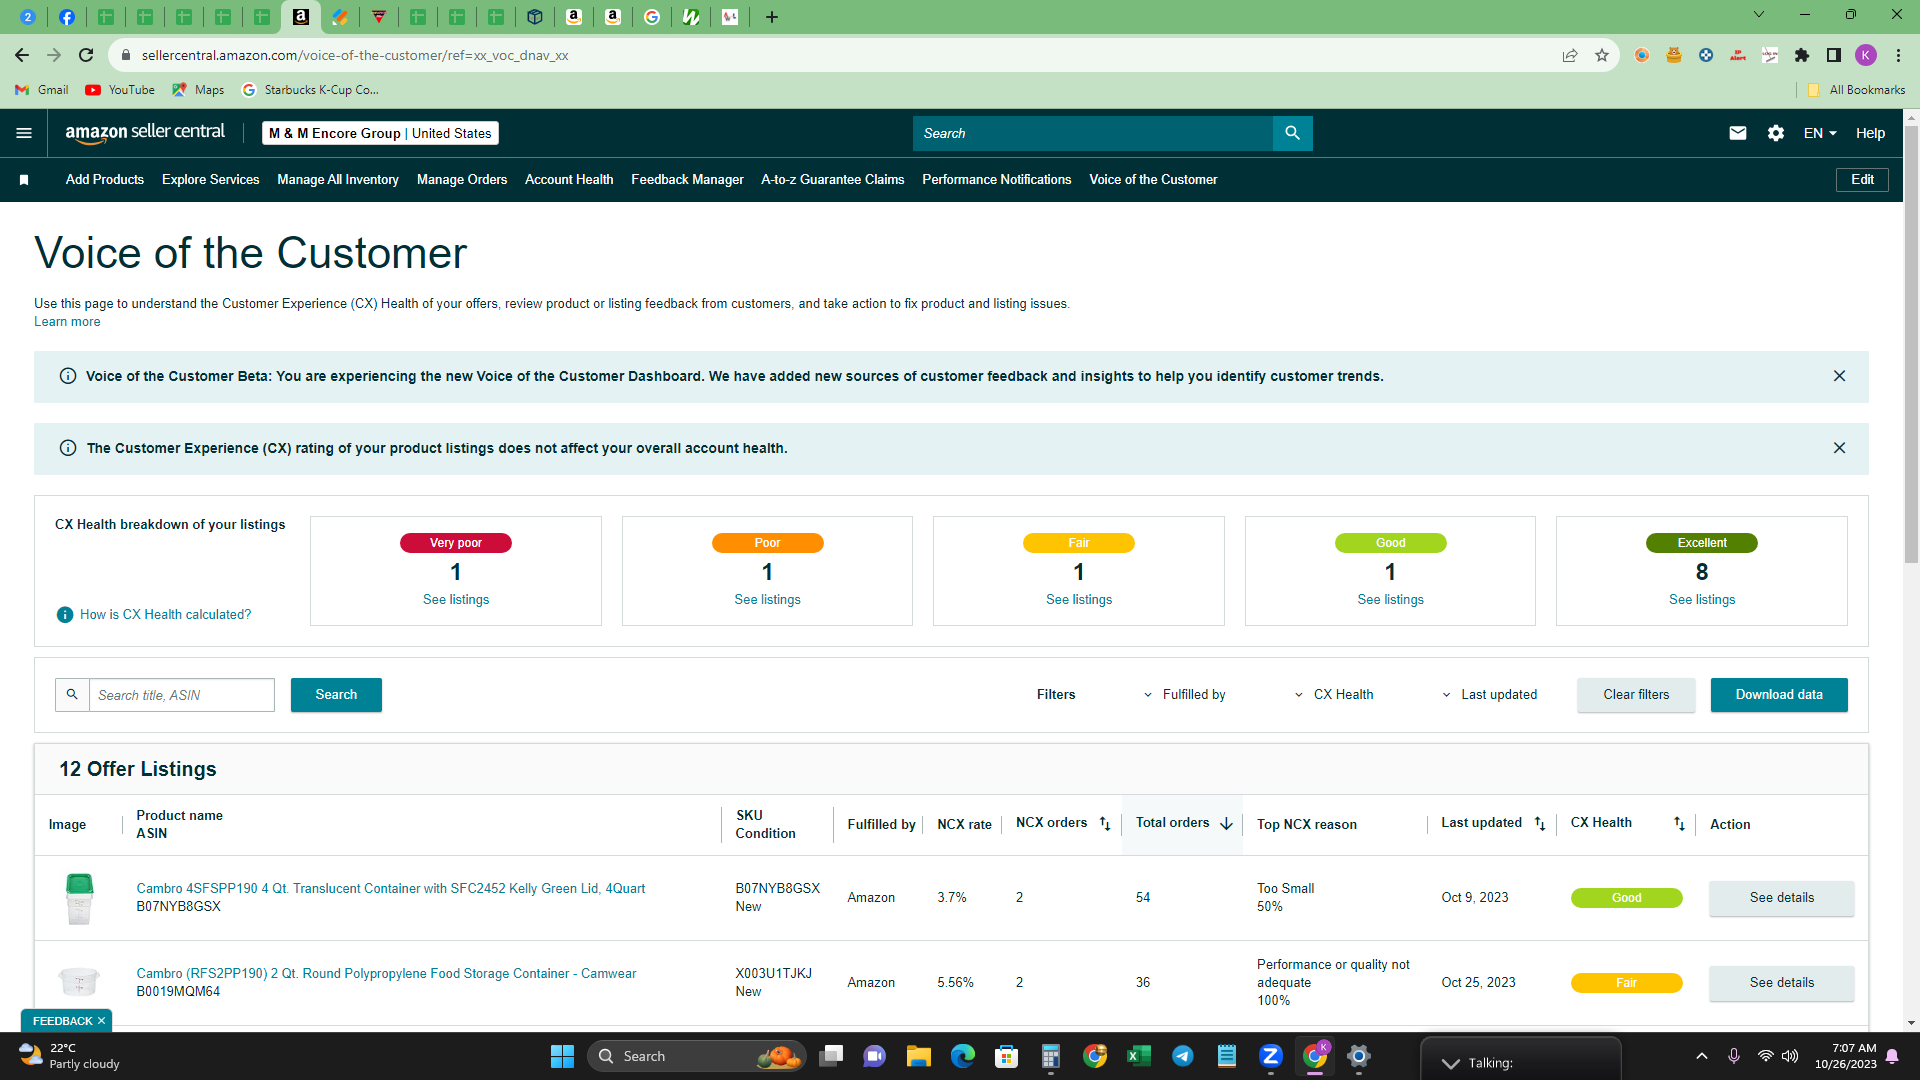
Task: Open the tab search chevron in Chrome
Action: pyautogui.click(x=1759, y=15)
